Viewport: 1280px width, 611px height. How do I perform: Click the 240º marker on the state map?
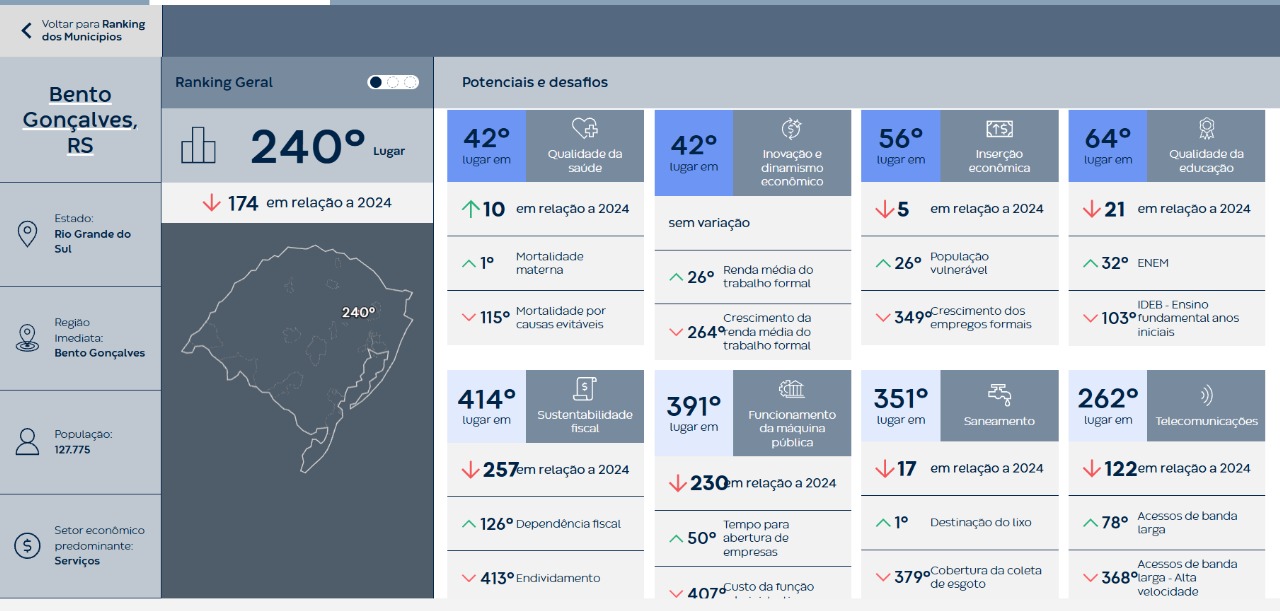(358, 312)
